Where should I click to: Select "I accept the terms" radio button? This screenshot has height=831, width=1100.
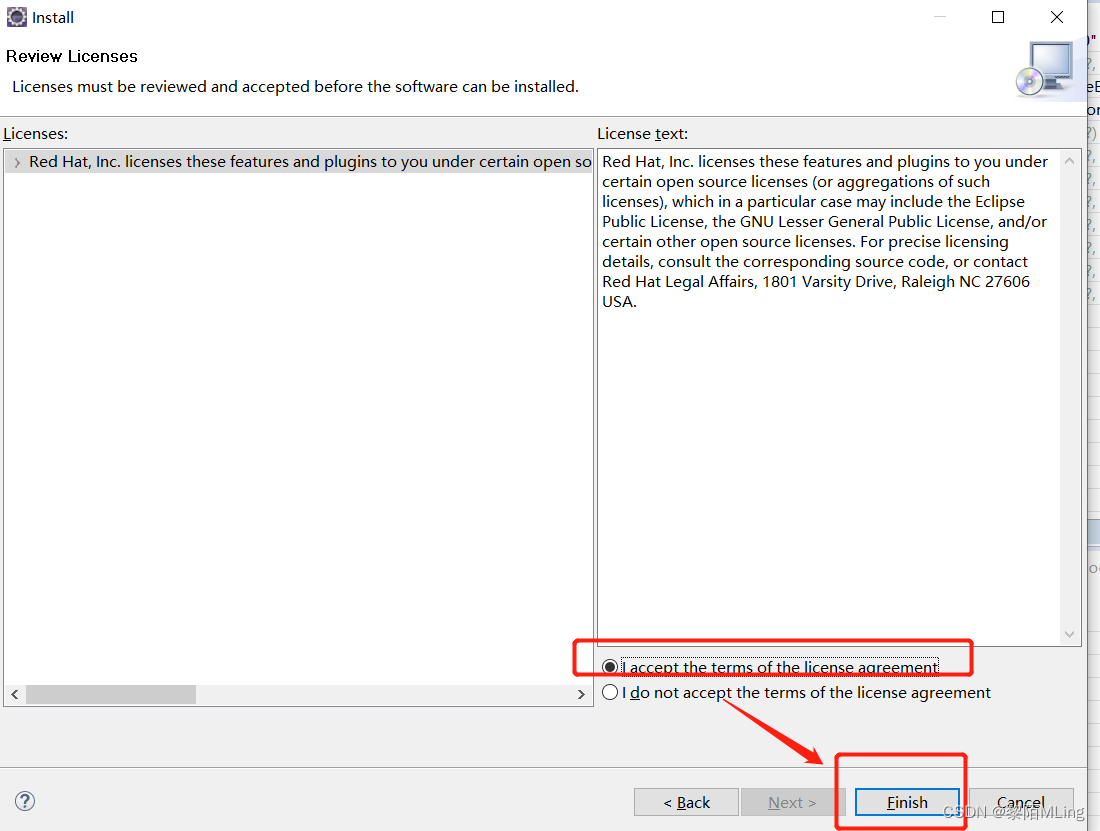pyautogui.click(x=610, y=667)
